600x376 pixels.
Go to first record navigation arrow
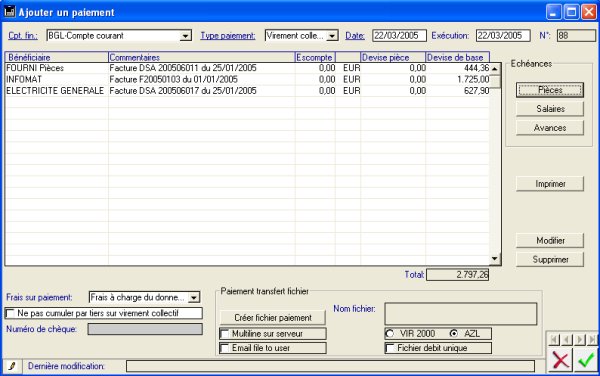pyautogui.click(x=554, y=339)
